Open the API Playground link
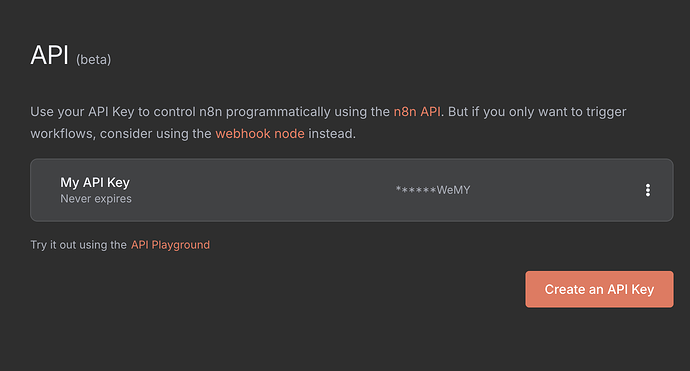Screen dimensions: 690x371 pos(170,245)
